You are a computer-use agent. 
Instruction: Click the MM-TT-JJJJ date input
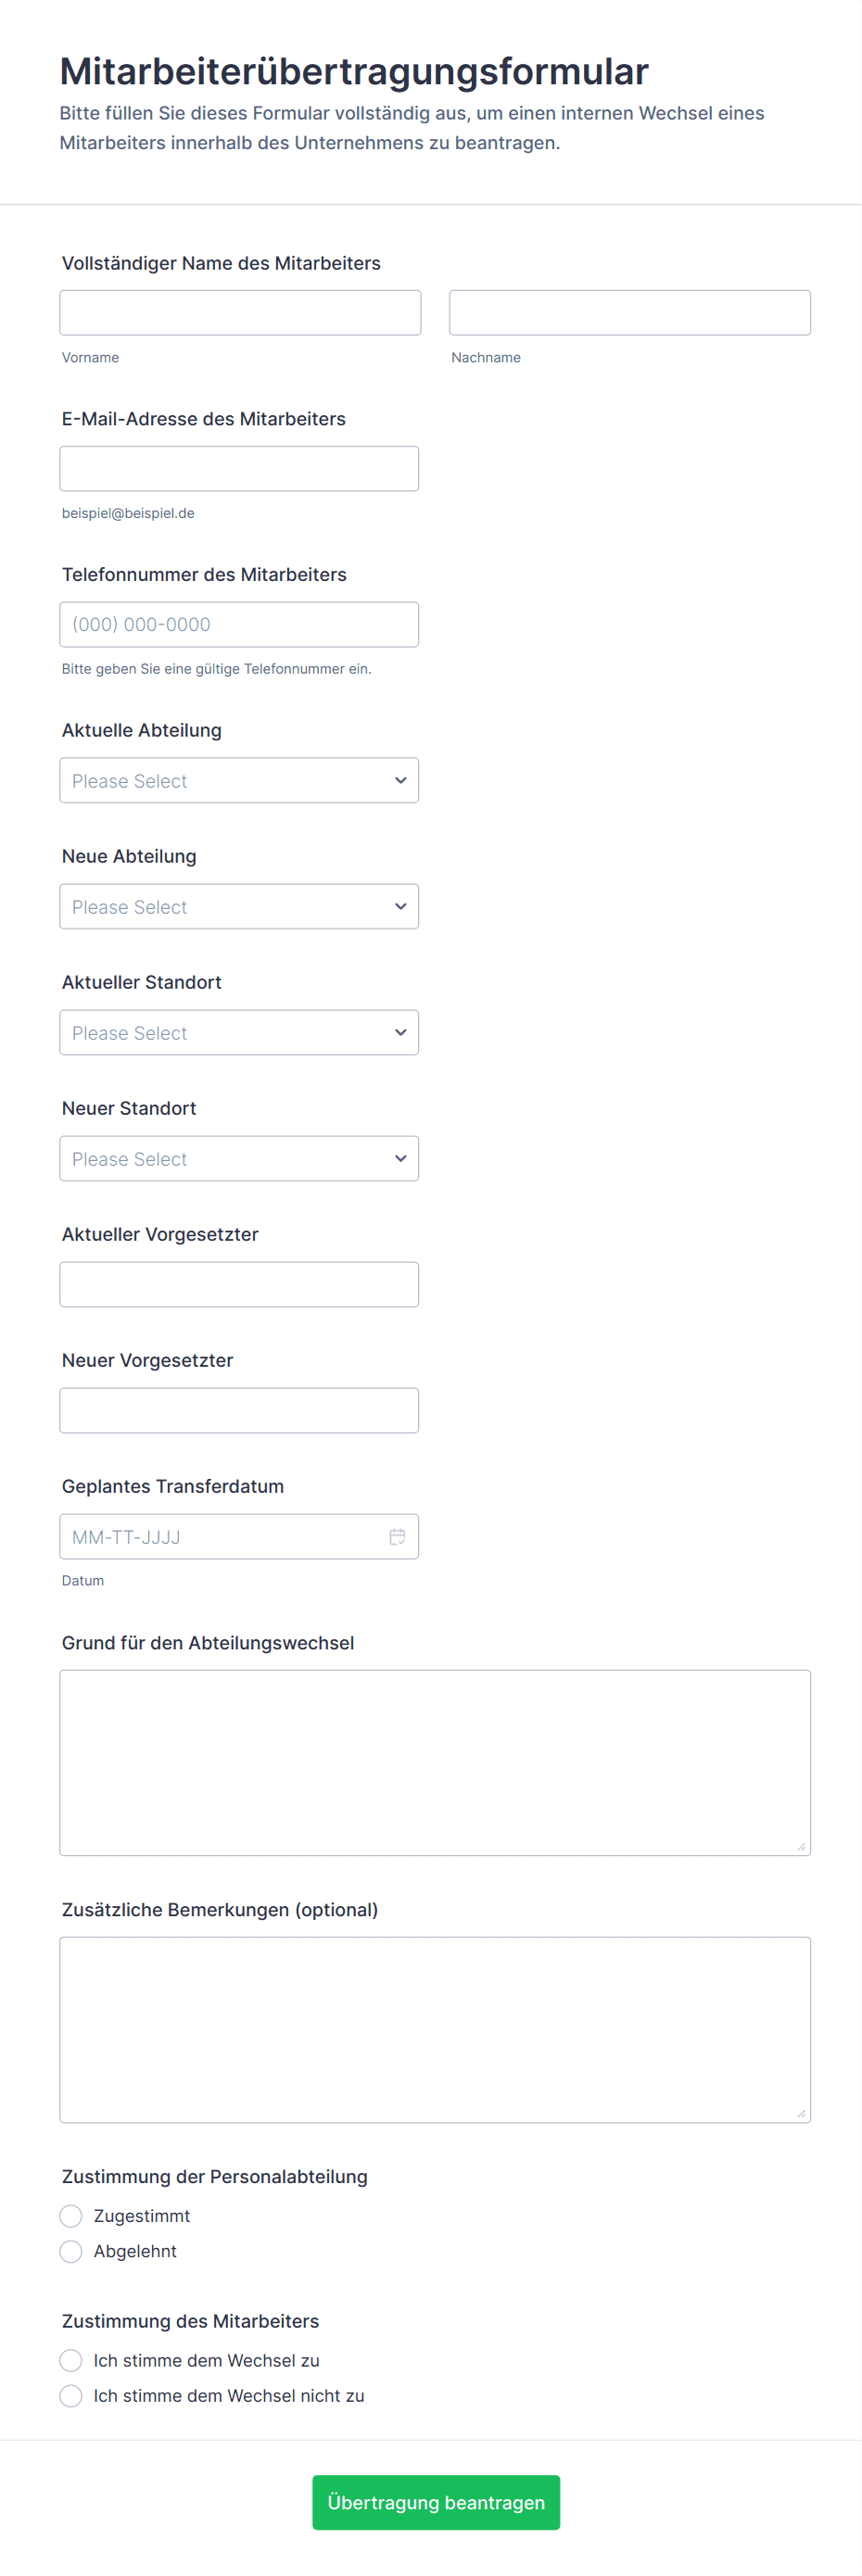[220, 1536]
